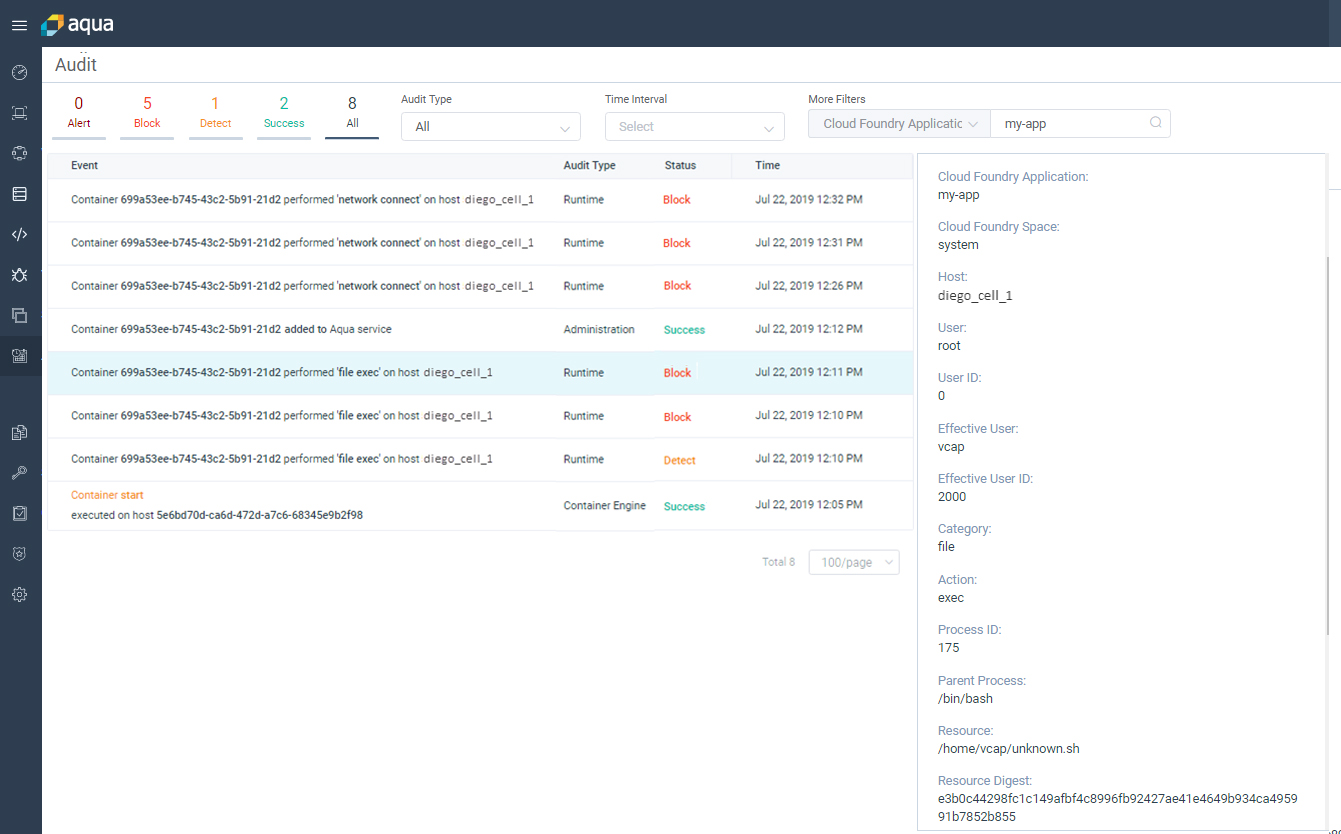This screenshot has height=834, width=1341.
Task: Open the Time Interval Select dropdown
Action: (694, 127)
